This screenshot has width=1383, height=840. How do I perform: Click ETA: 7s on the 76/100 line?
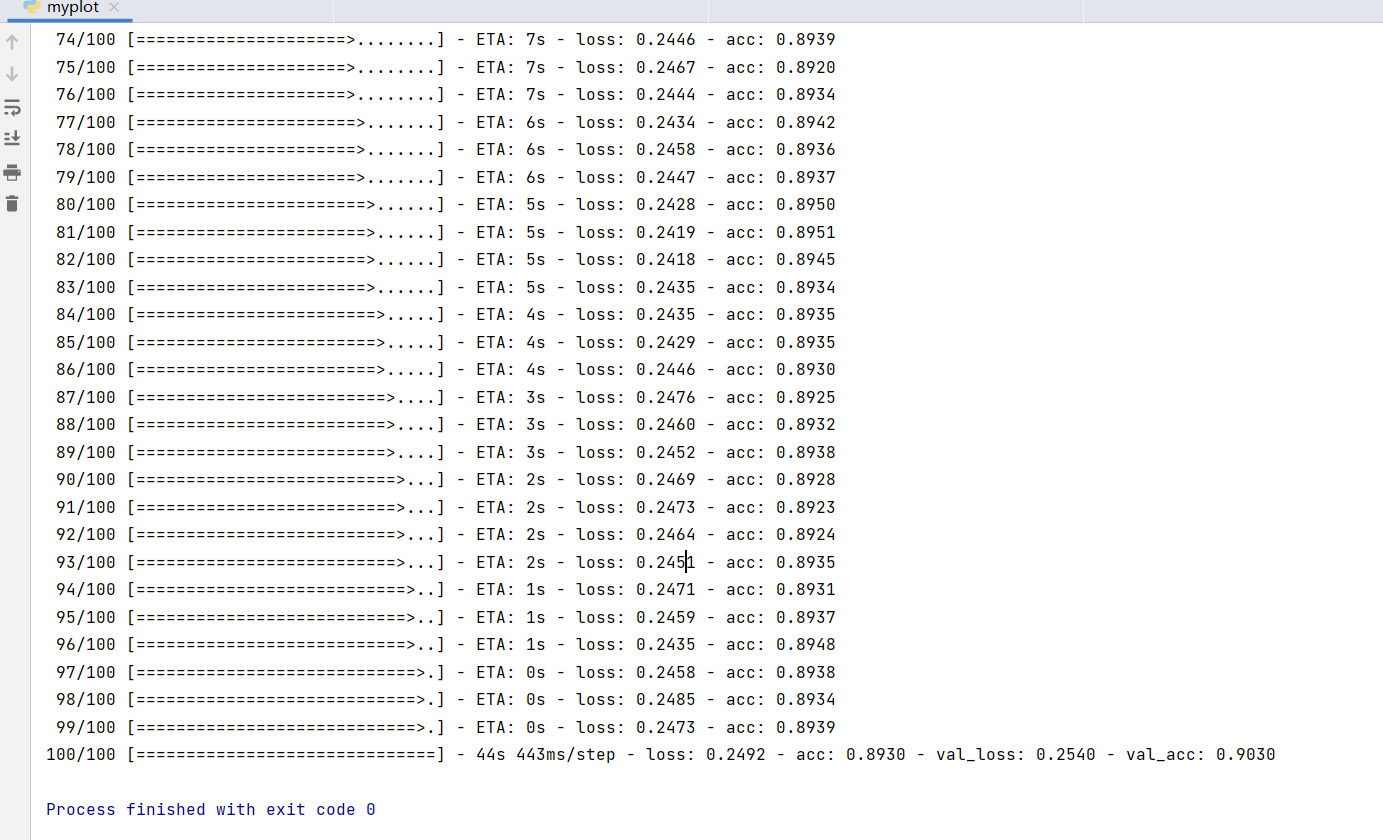511,95
